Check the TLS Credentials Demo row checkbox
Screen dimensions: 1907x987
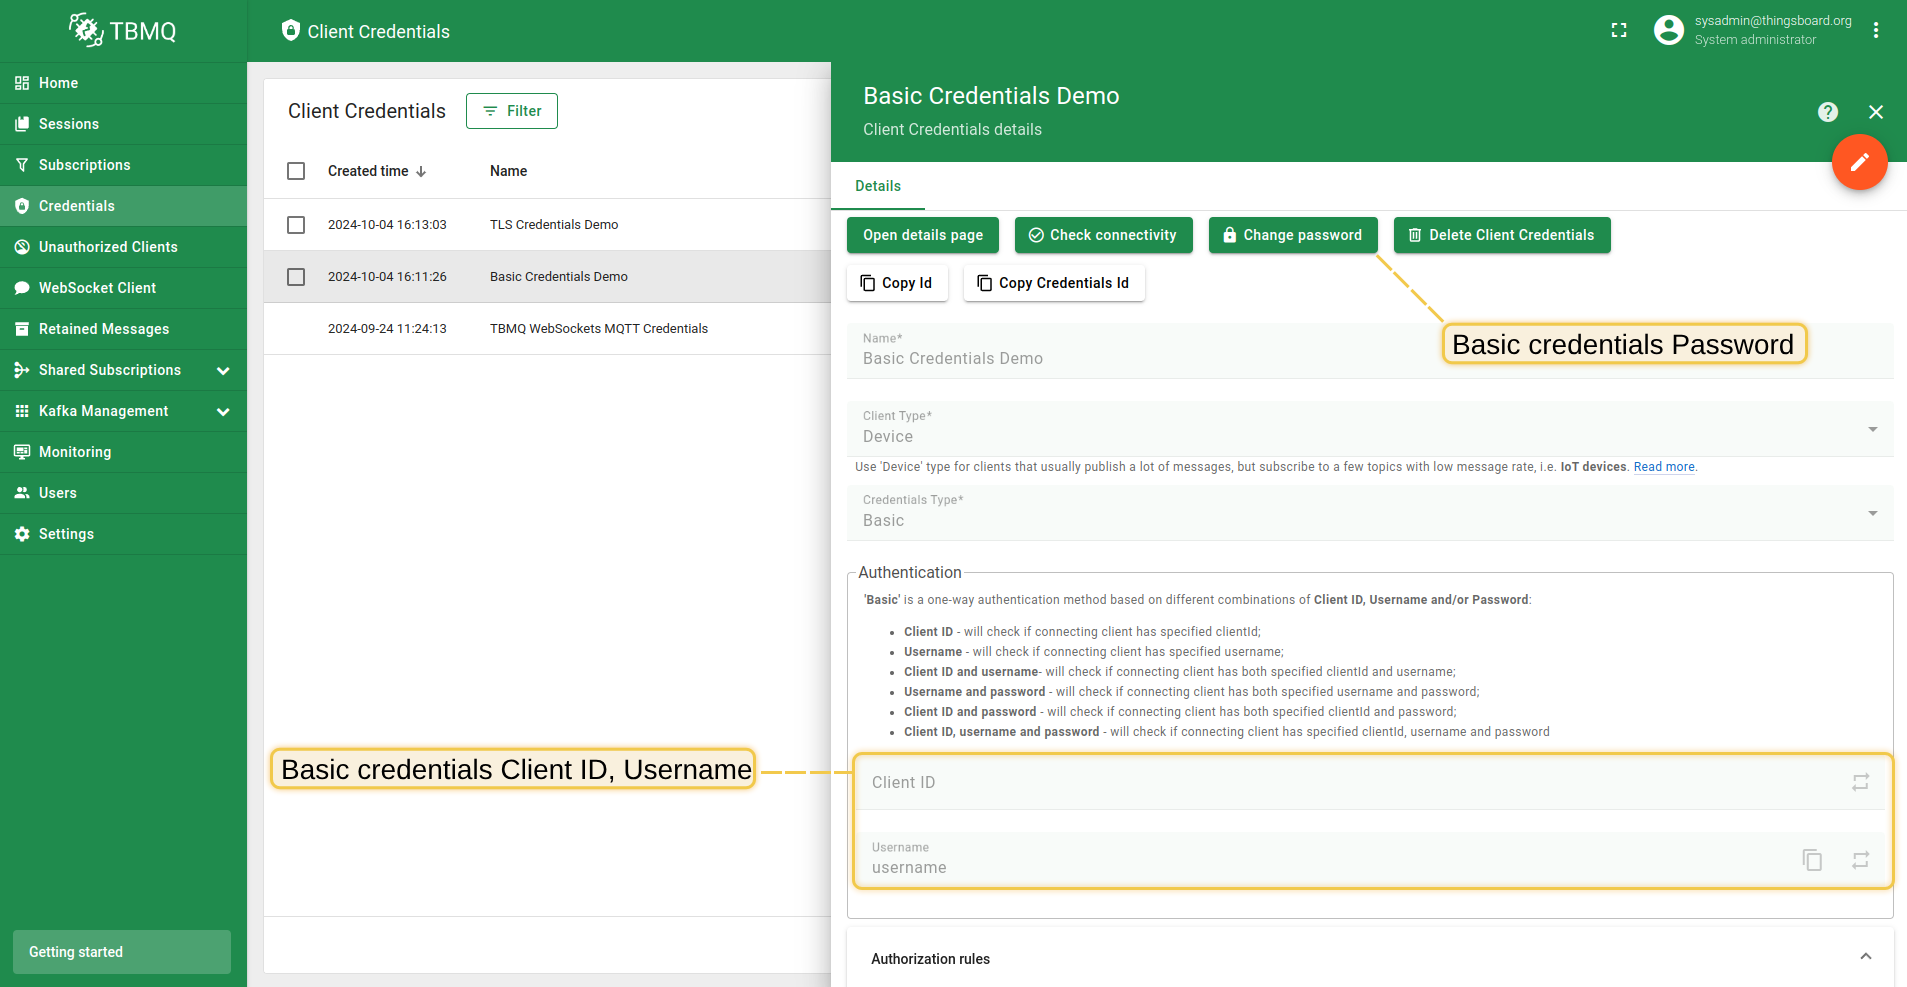296,225
